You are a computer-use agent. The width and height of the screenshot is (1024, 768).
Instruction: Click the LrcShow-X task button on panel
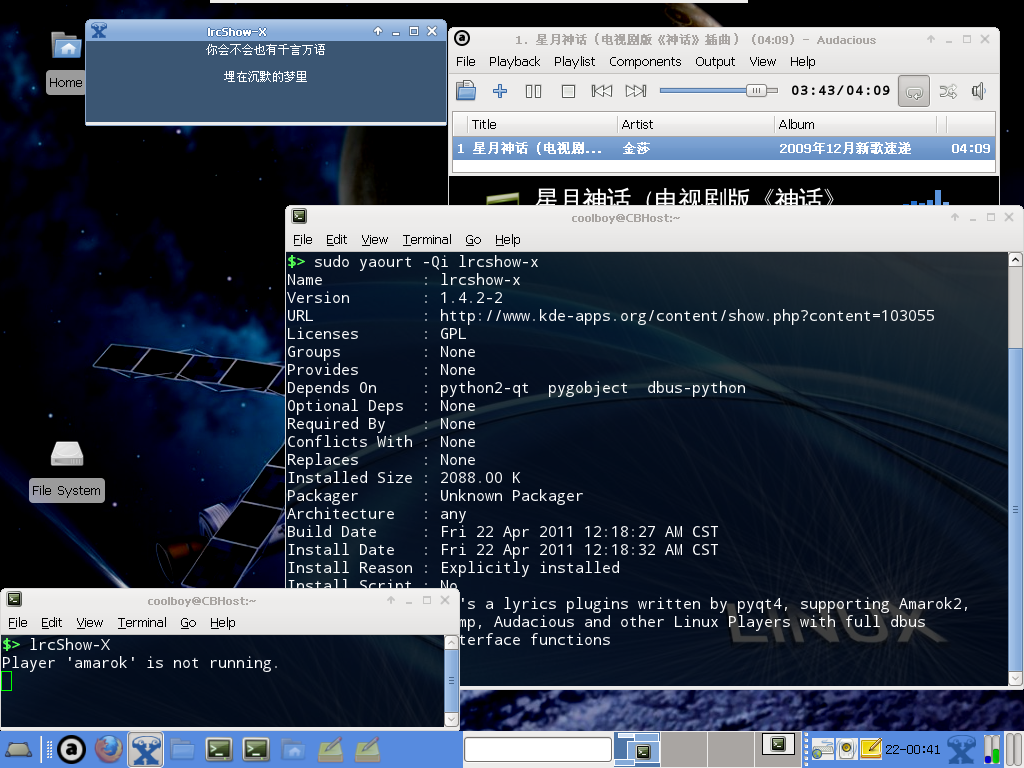point(146,749)
